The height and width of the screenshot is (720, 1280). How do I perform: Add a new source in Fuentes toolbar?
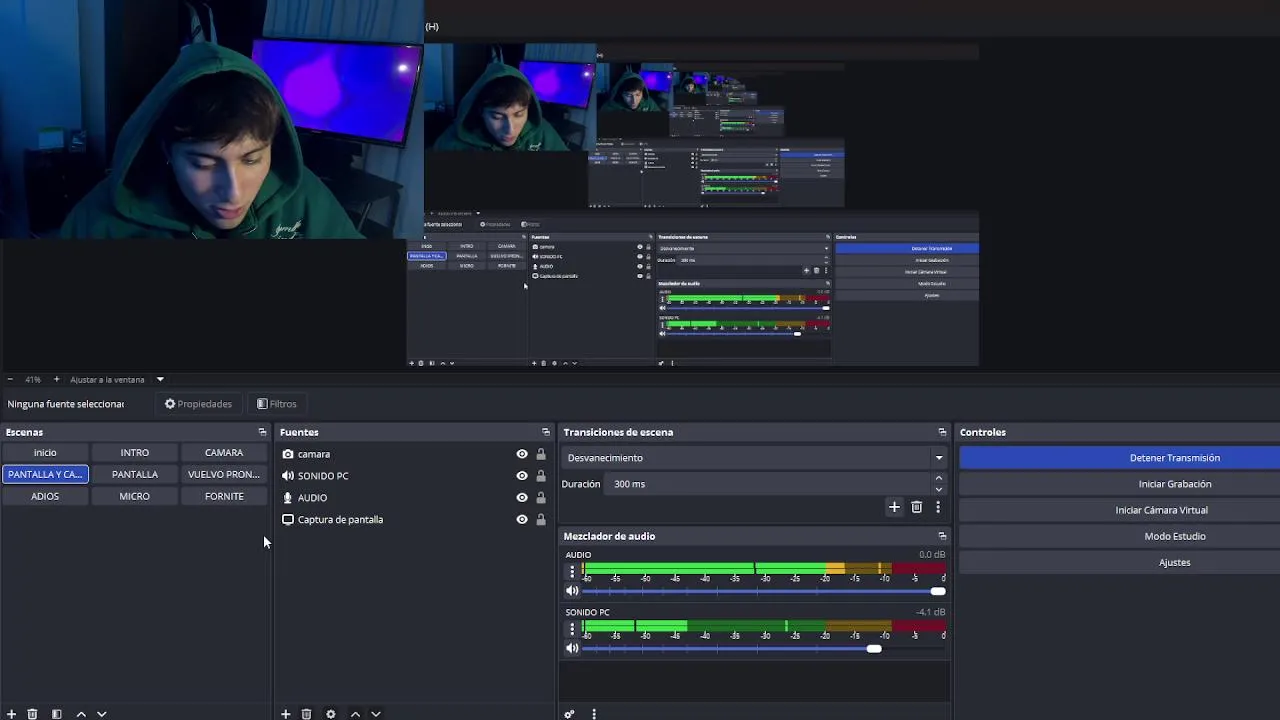point(285,714)
